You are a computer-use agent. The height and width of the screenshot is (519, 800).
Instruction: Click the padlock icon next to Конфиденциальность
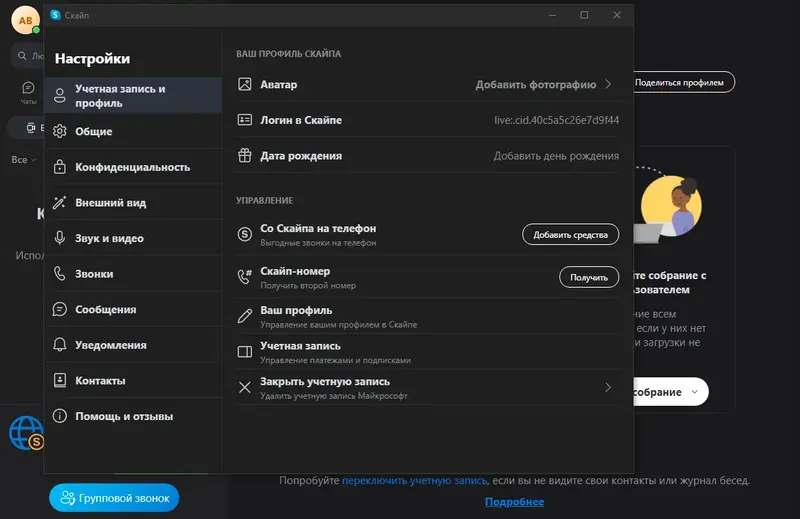[60, 167]
